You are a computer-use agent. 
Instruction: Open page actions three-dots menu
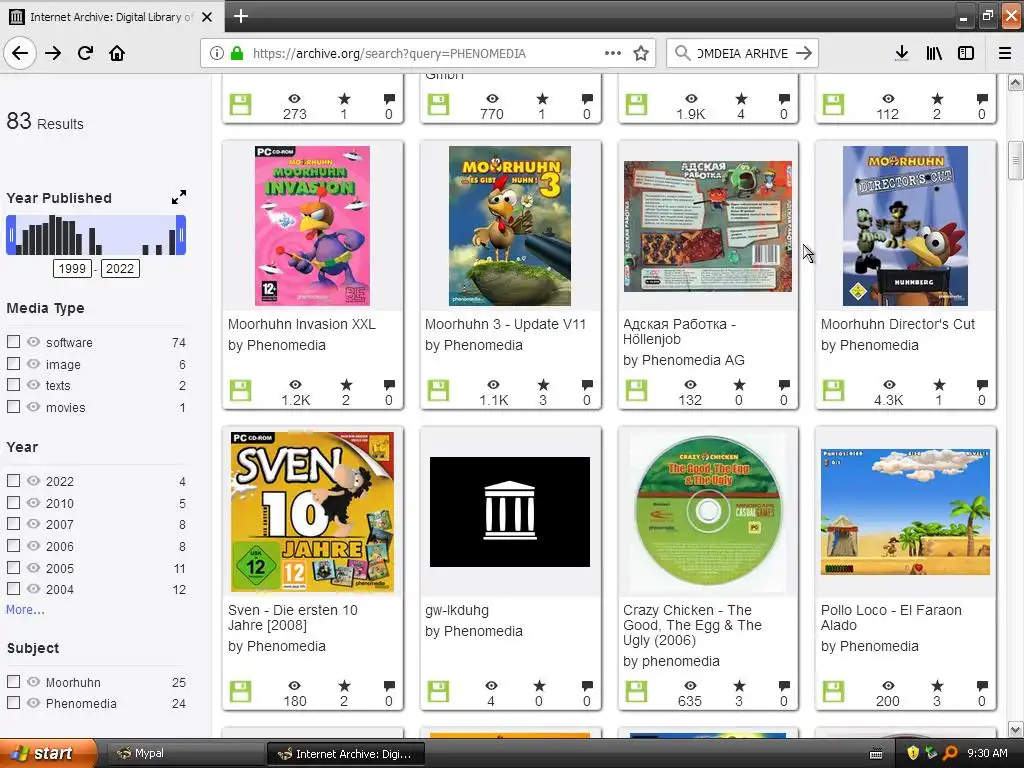[613, 53]
